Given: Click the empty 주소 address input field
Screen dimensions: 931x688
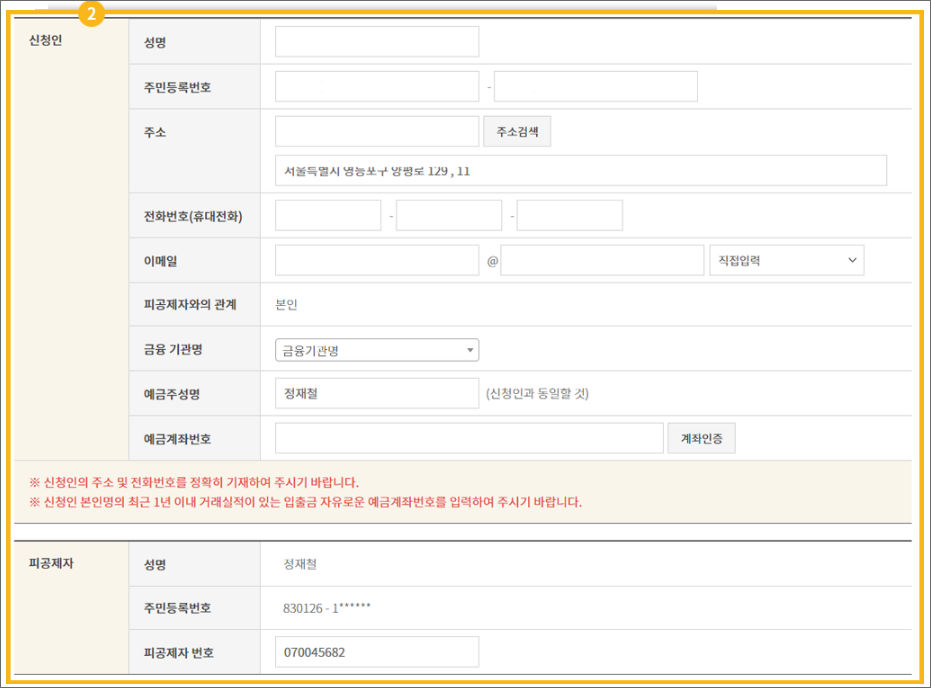Looking at the screenshot, I should coord(376,131).
